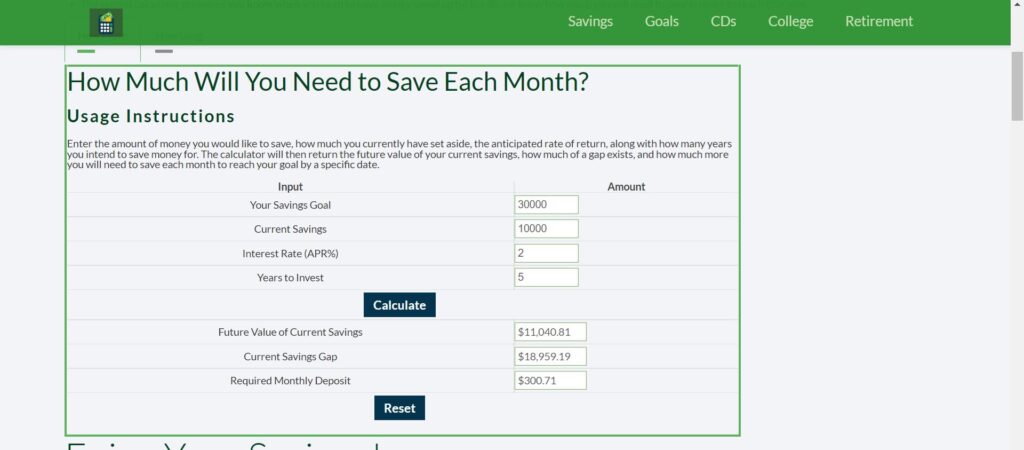Click the 'Future Value of Current Savings' label
Image resolution: width=1024 pixels, height=450 pixels.
[x=290, y=332]
